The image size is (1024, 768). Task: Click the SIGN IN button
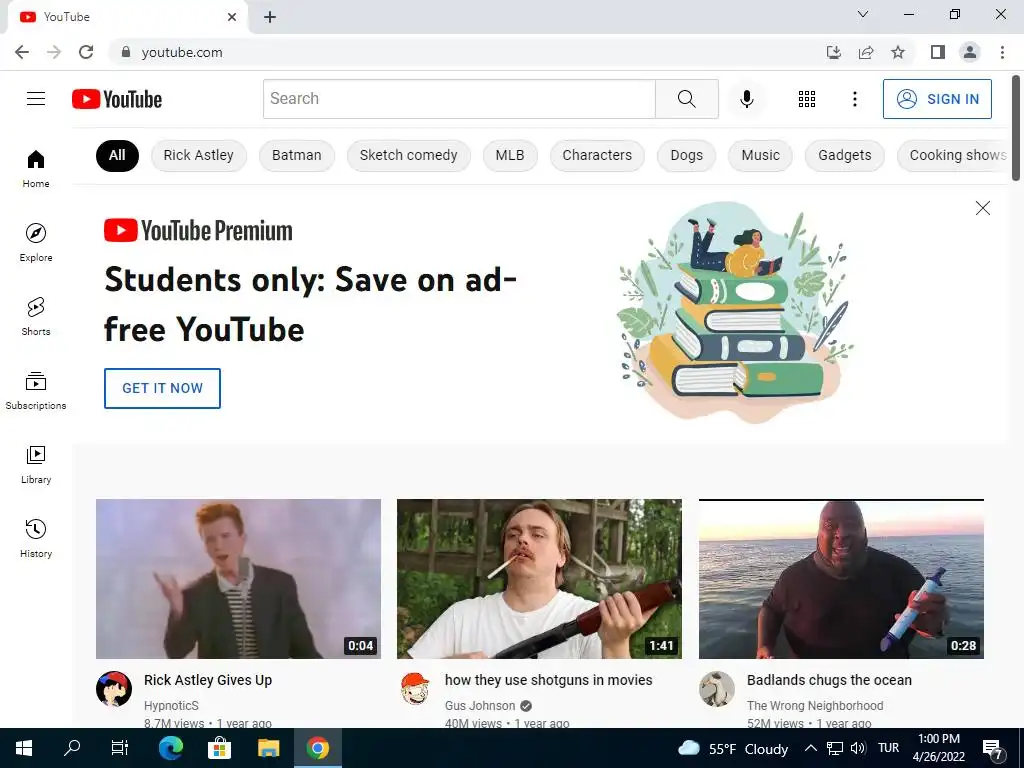(x=937, y=99)
